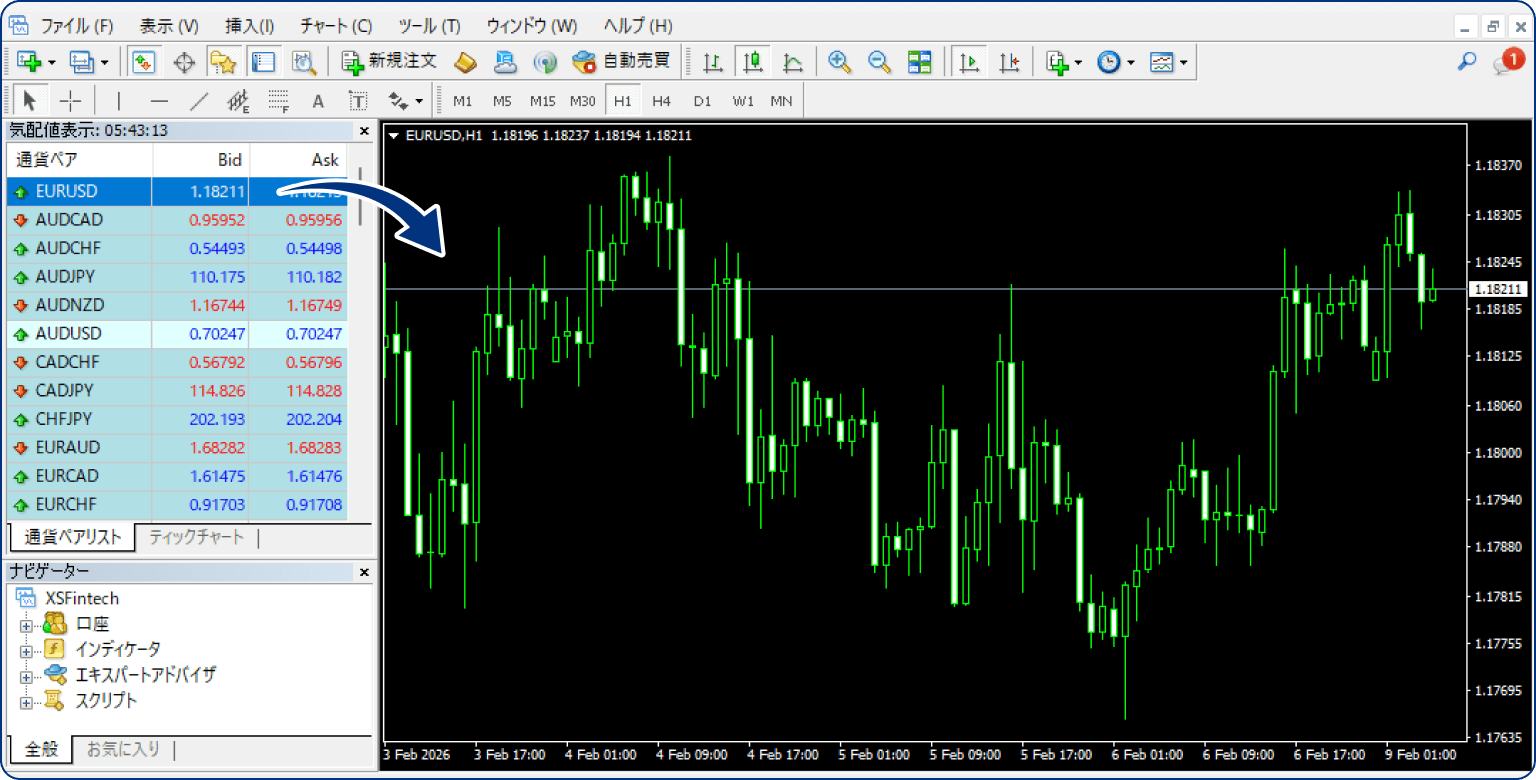
Task: Select the AUDJPY row in Market Watch
Action: (69, 277)
